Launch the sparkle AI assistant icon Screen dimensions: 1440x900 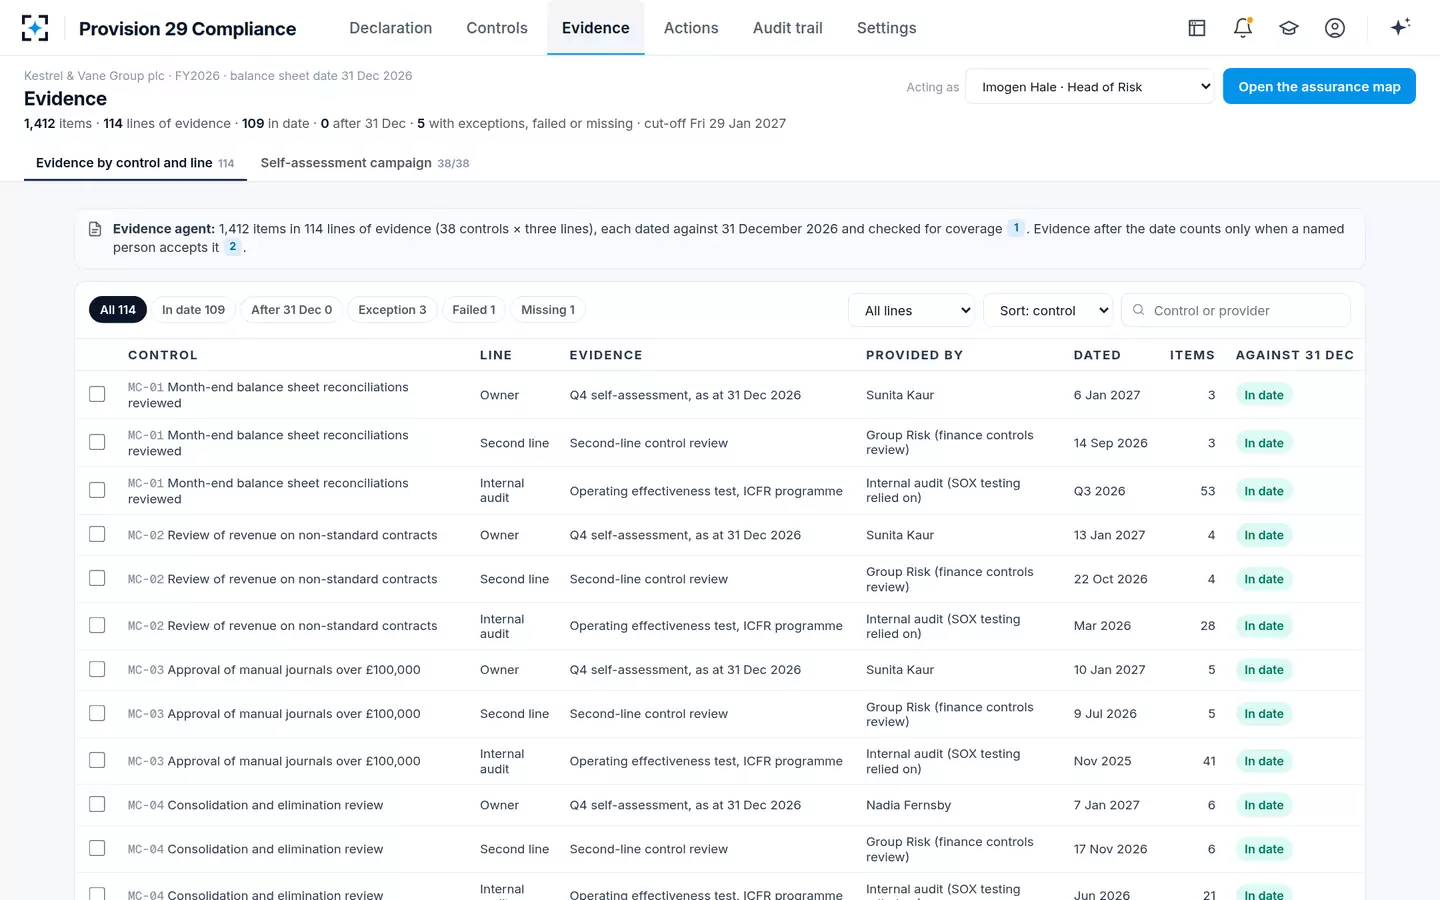coord(1400,27)
